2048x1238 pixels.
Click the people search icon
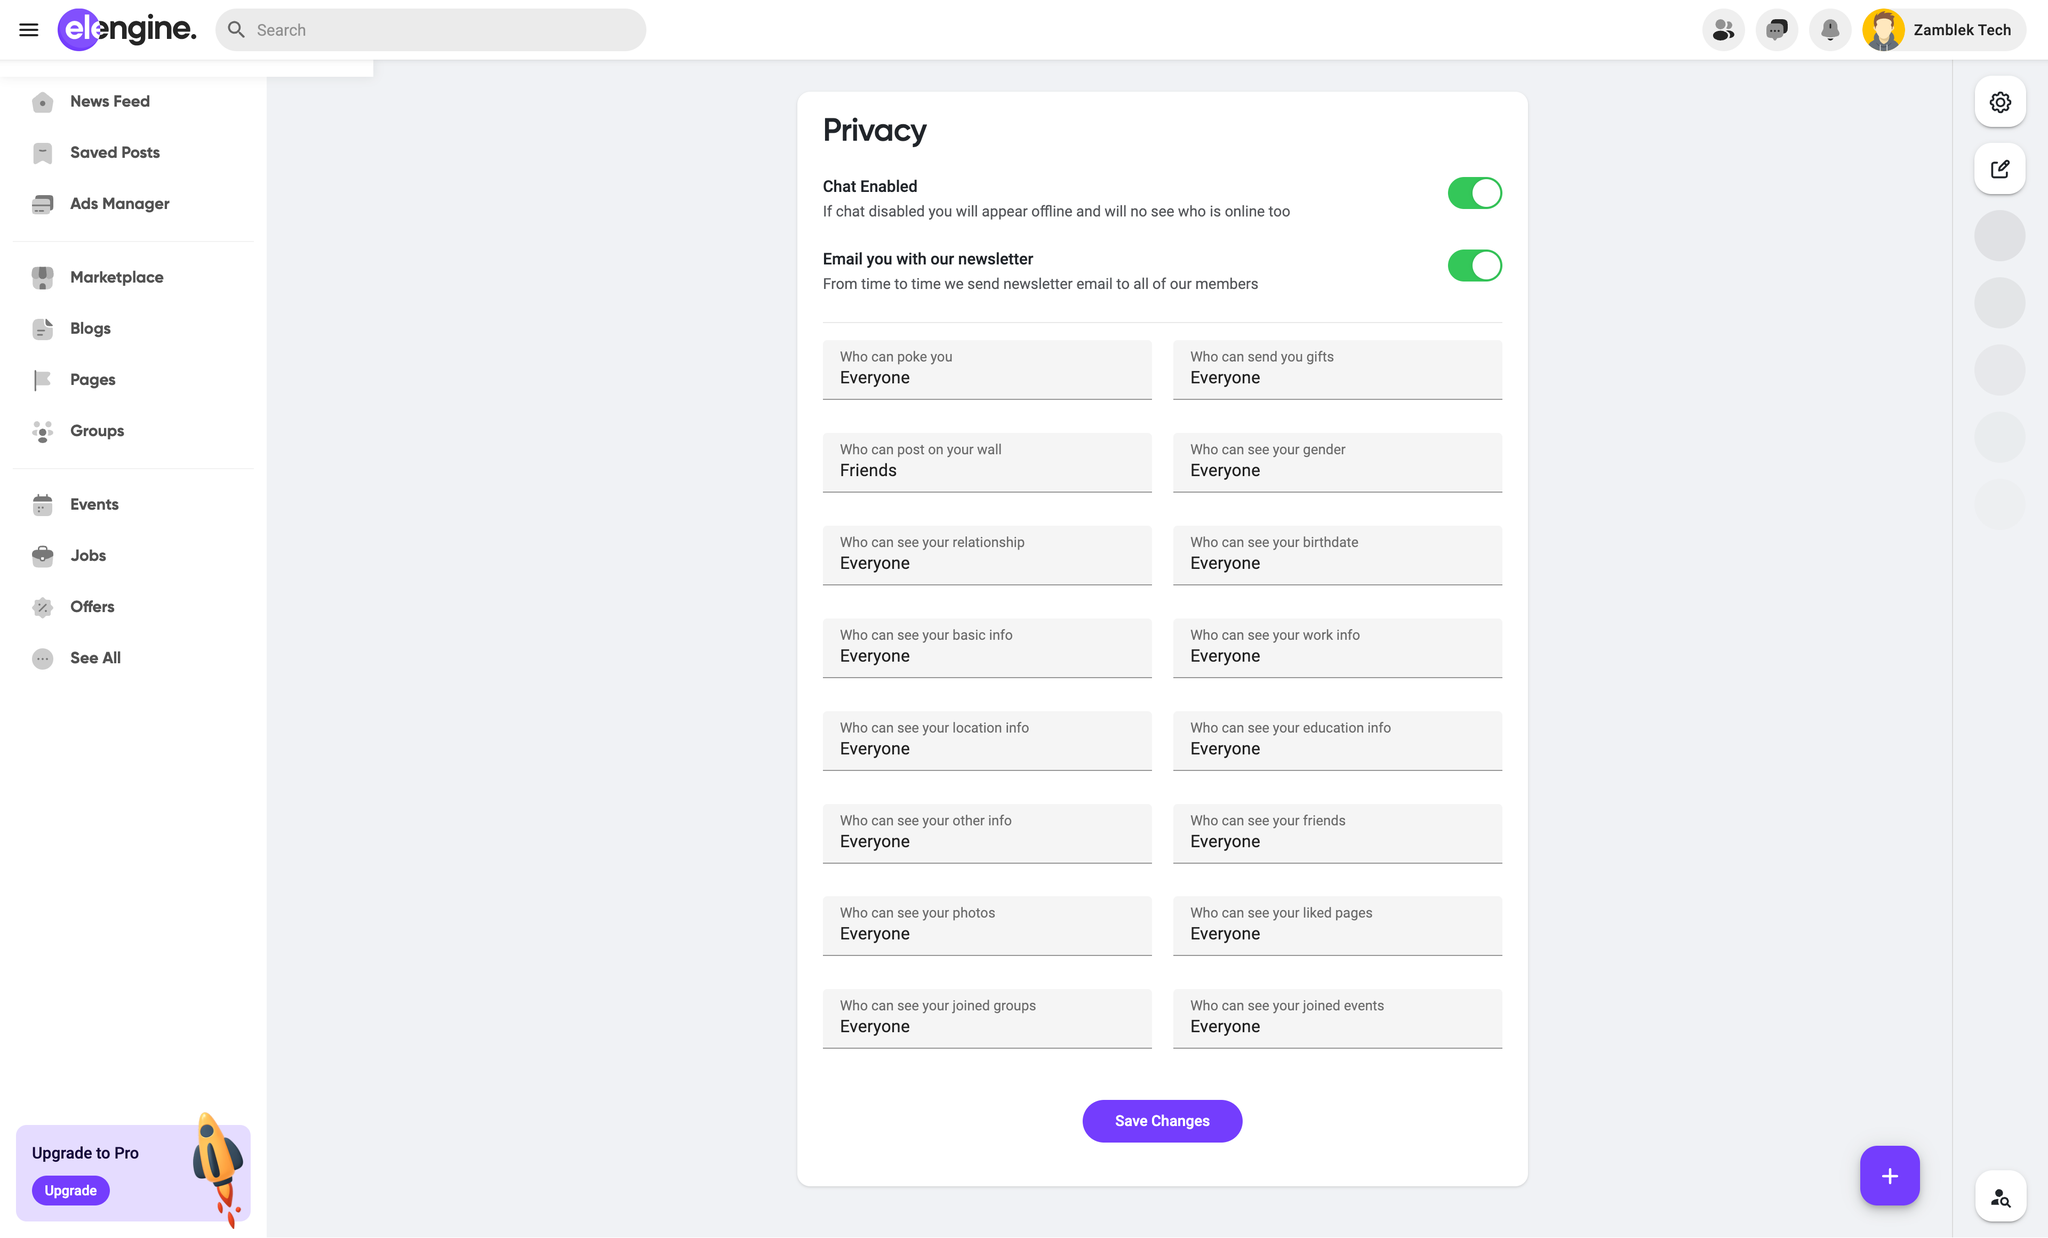tap(2000, 1197)
